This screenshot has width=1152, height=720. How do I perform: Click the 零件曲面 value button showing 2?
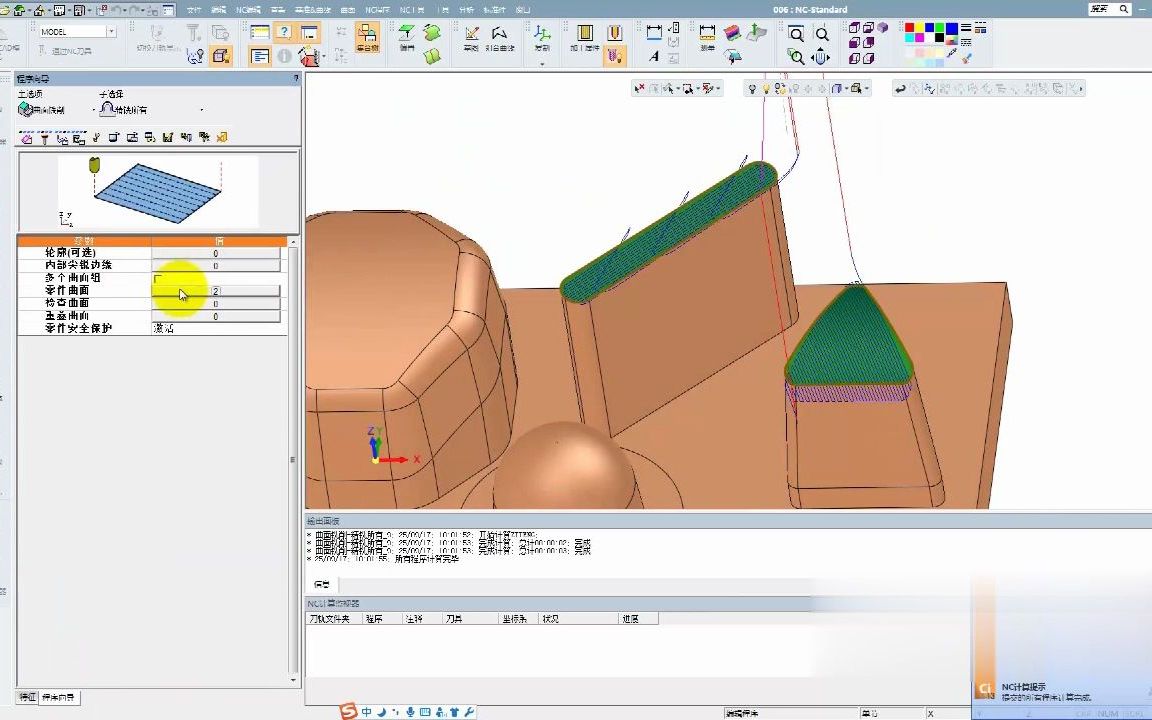coord(215,291)
